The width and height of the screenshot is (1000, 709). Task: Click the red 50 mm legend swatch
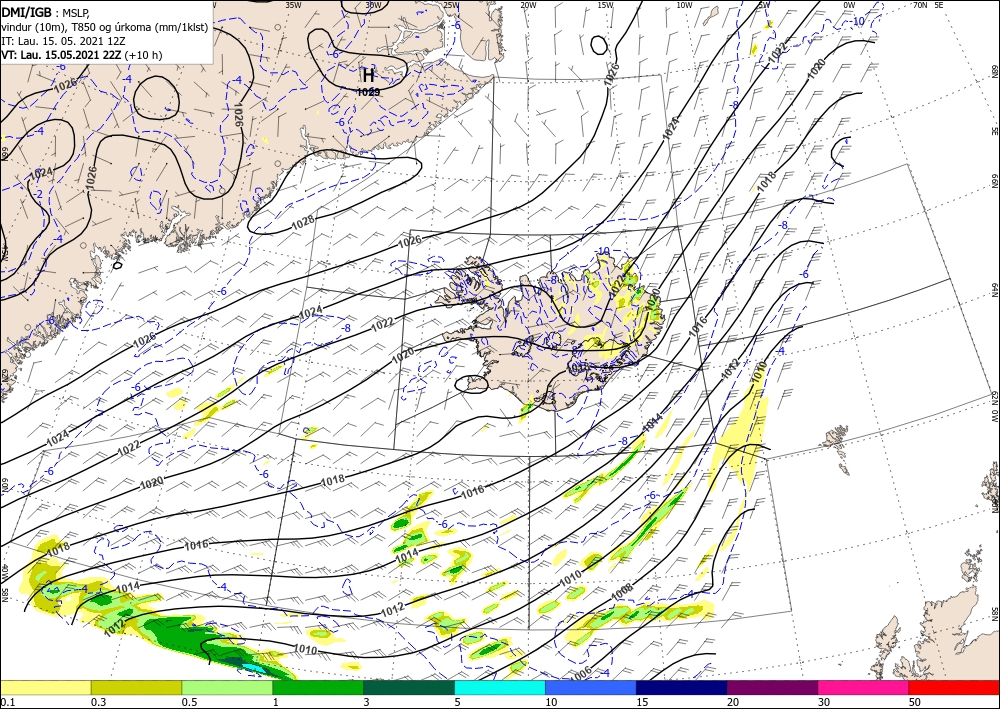click(954, 687)
